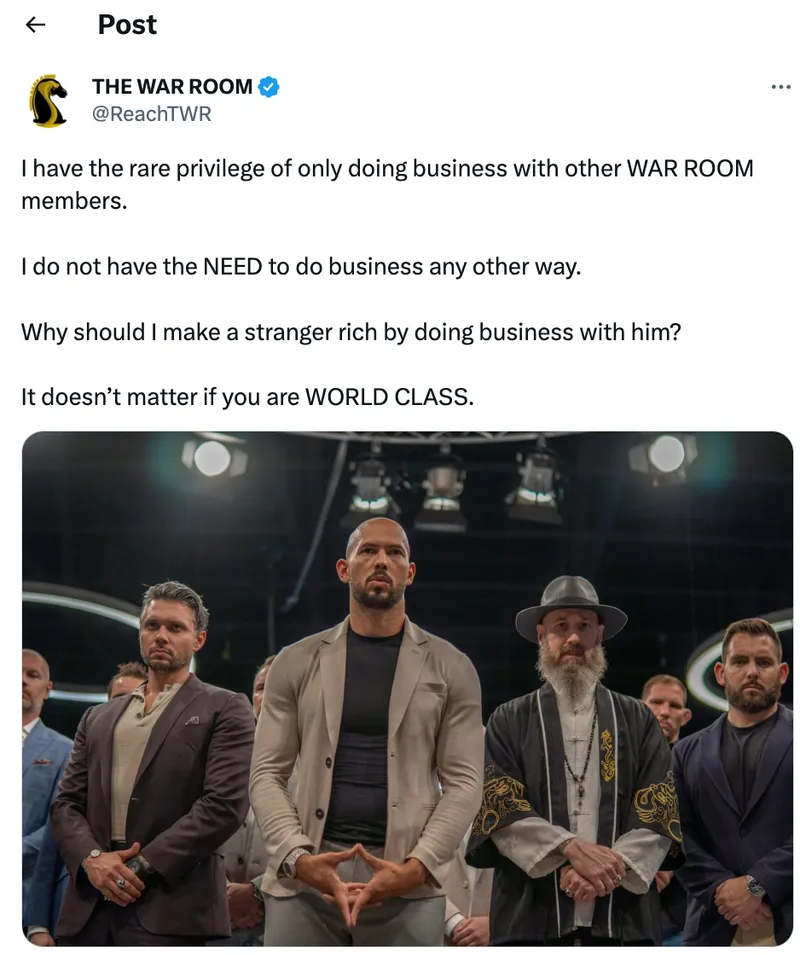Open the three-dot more options menu
This screenshot has width=800, height=955.
pyautogui.click(x=780, y=87)
